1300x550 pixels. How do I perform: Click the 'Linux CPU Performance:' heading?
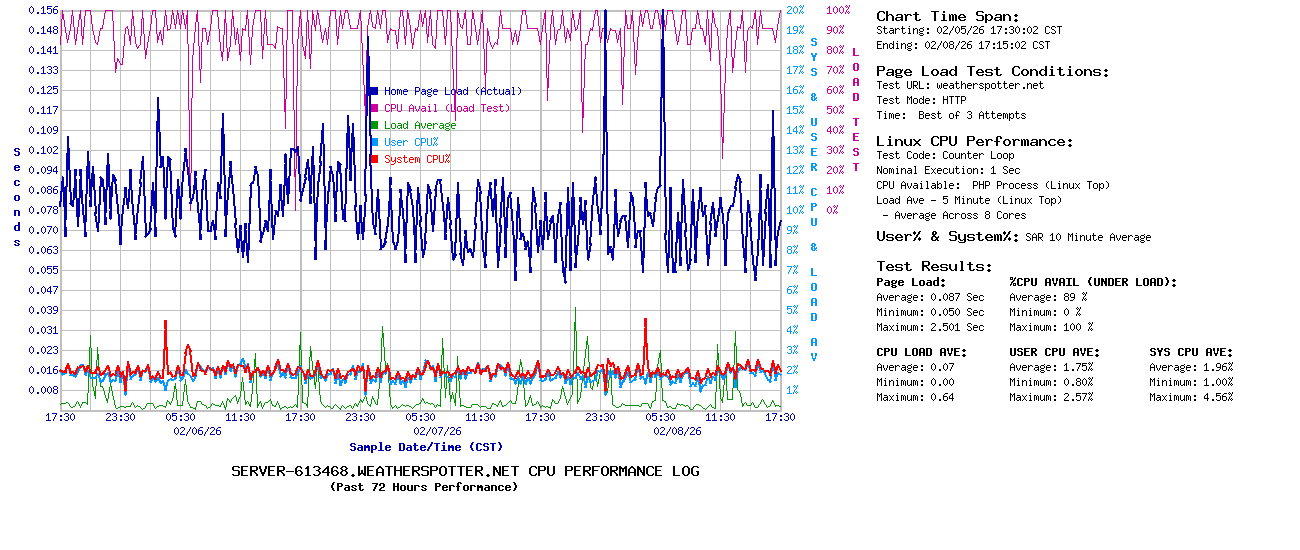(974, 141)
